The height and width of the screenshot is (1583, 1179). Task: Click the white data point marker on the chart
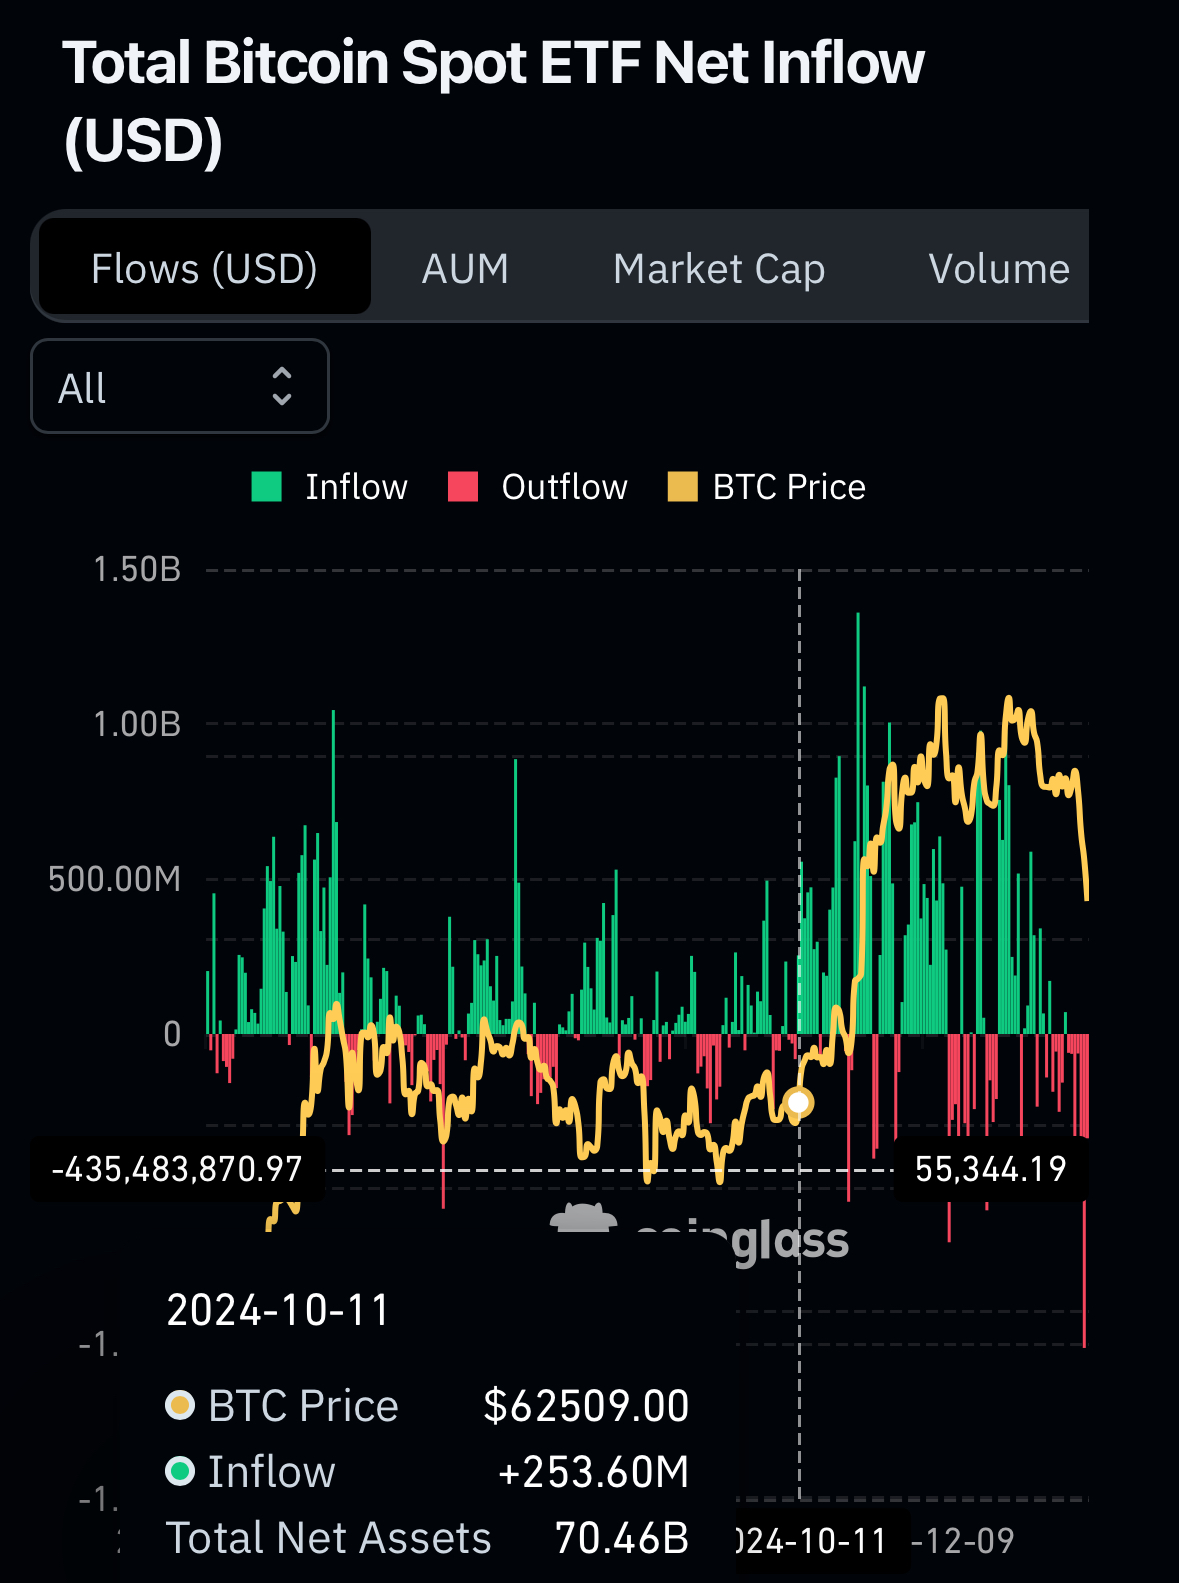coord(799,1102)
